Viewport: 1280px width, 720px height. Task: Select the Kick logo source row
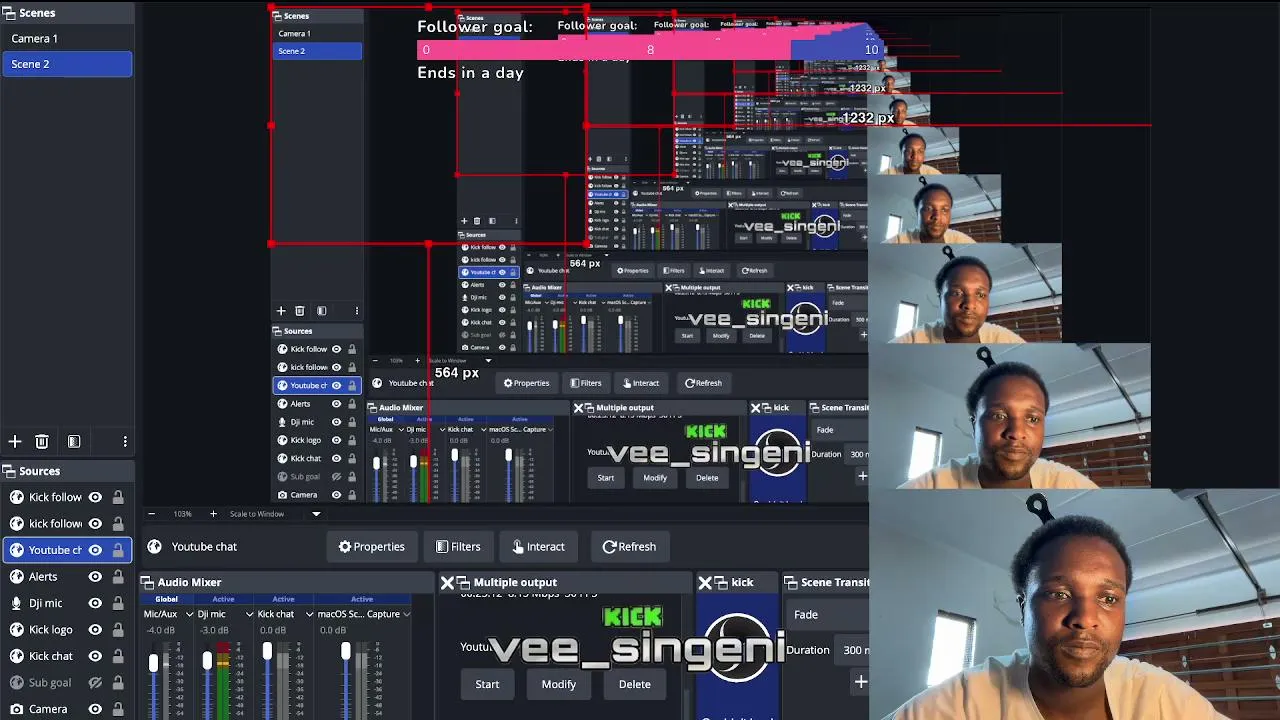point(67,630)
